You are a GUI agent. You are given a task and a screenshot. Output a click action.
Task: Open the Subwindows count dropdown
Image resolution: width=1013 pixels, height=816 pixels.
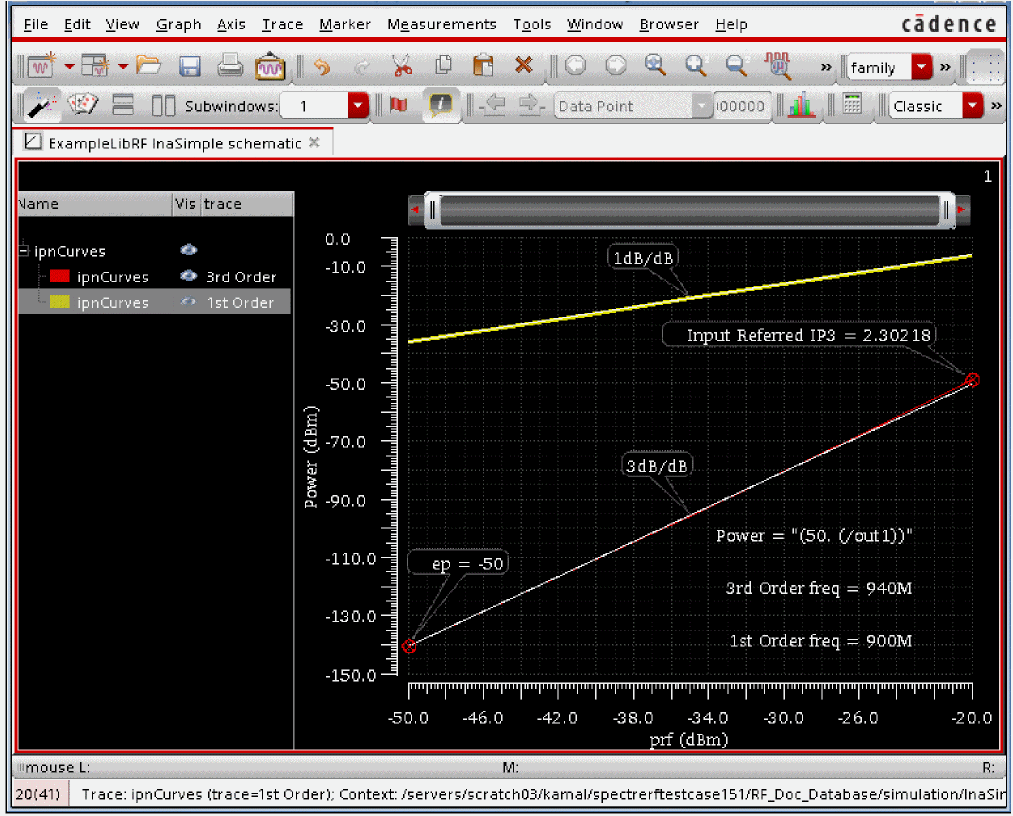[x=358, y=106]
